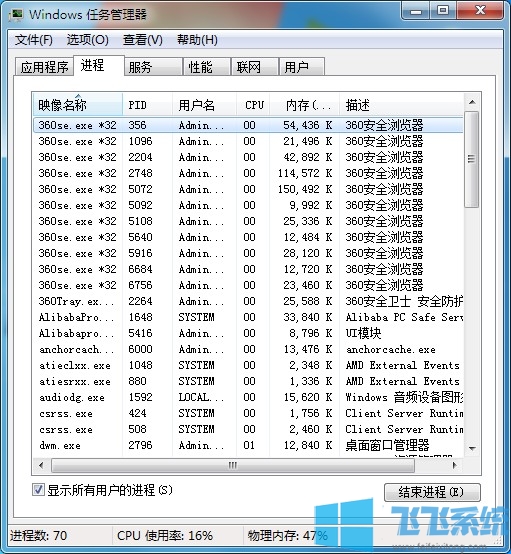Show the 用户 tab
The image size is (511, 554).
(x=301, y=67)
